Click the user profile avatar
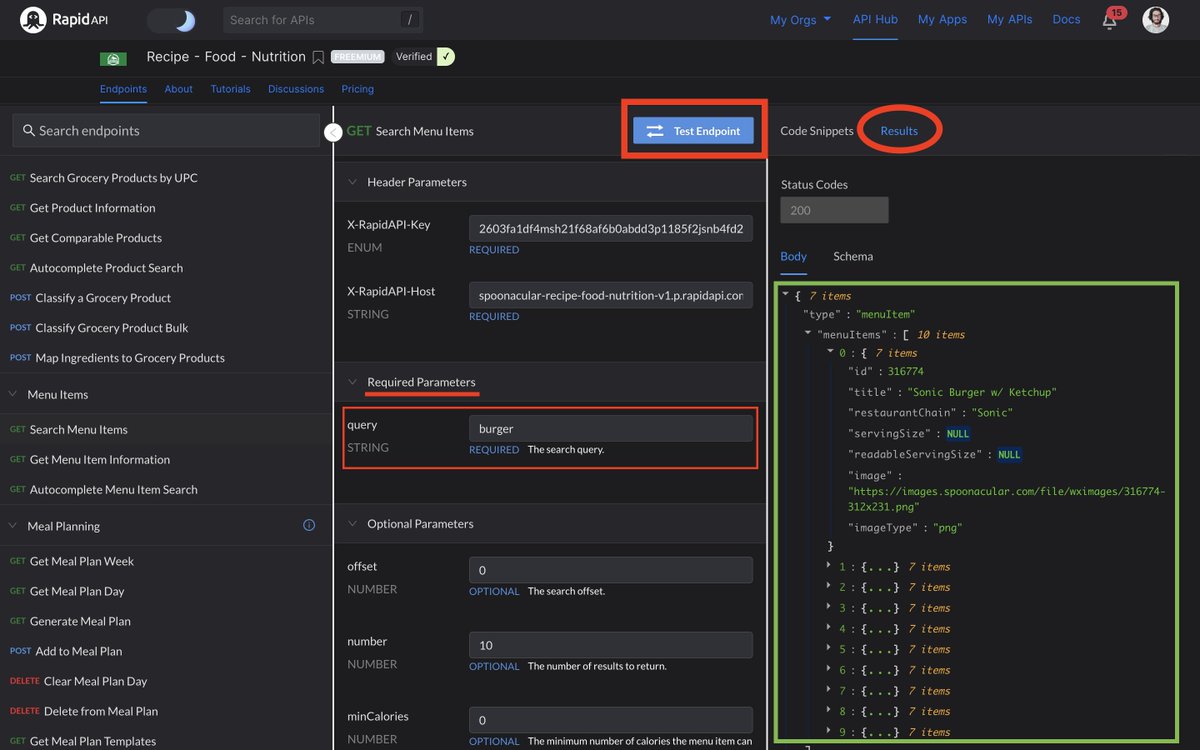This screenshot has height=750, width=1200. 1156,19
